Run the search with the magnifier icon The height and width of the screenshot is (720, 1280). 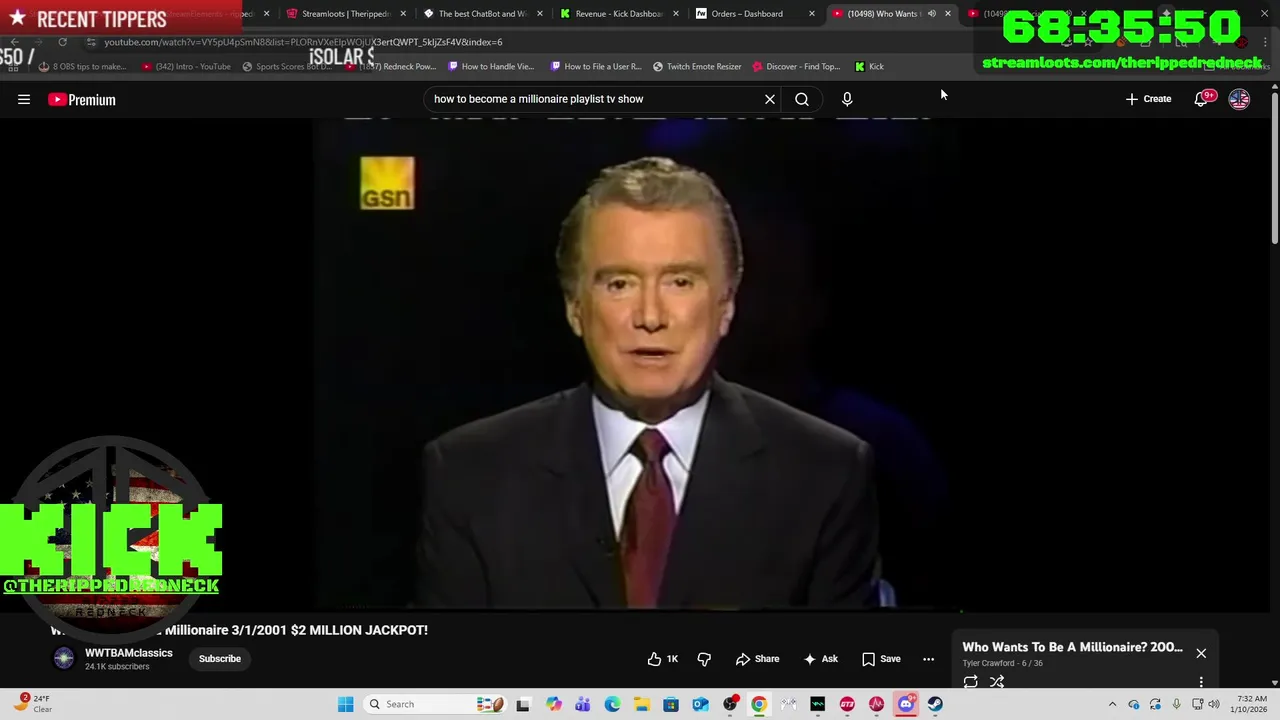(802, 99)
